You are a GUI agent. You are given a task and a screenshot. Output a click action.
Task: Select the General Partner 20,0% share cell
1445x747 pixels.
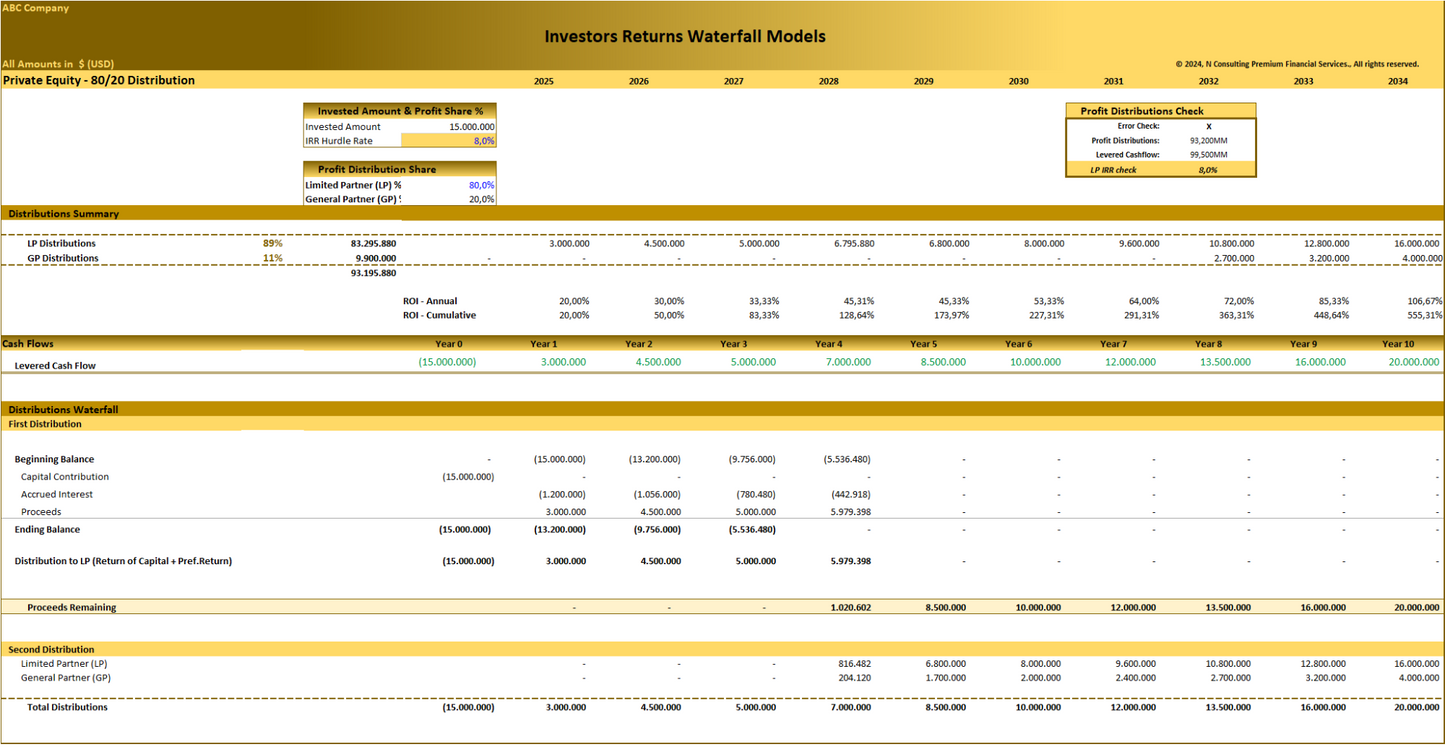pos(481,199)
